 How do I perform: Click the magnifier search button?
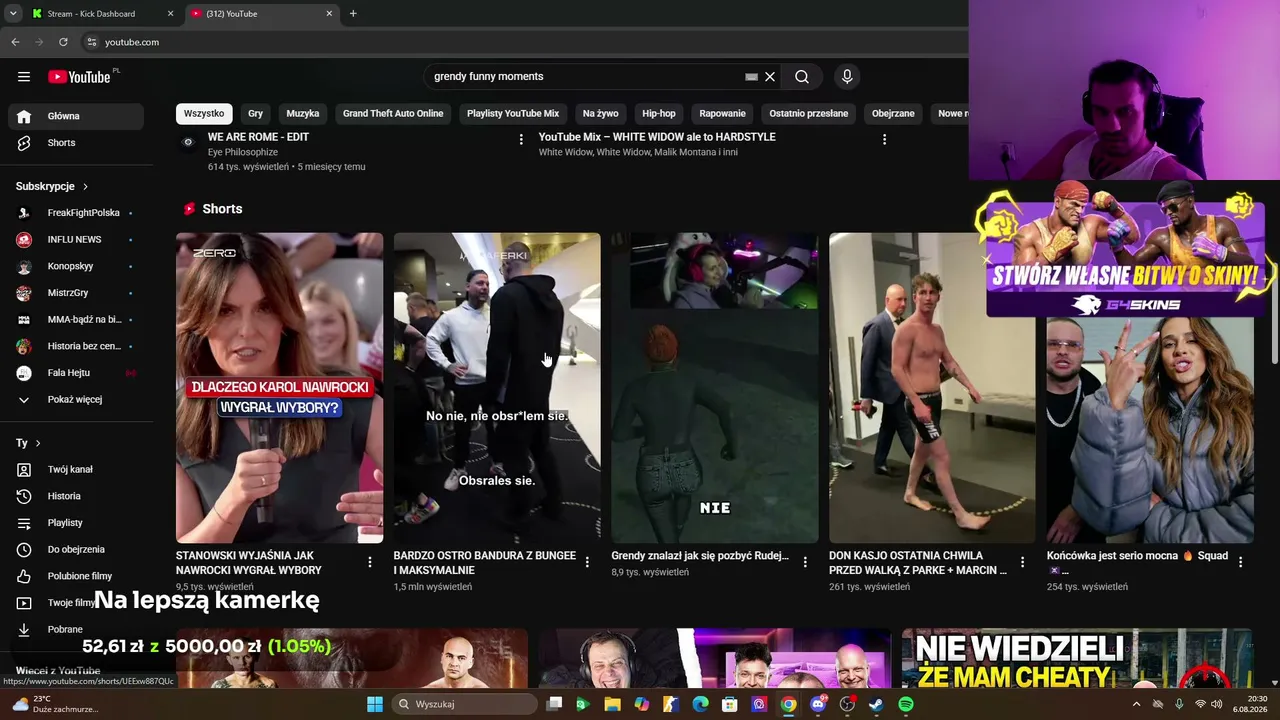802,77
